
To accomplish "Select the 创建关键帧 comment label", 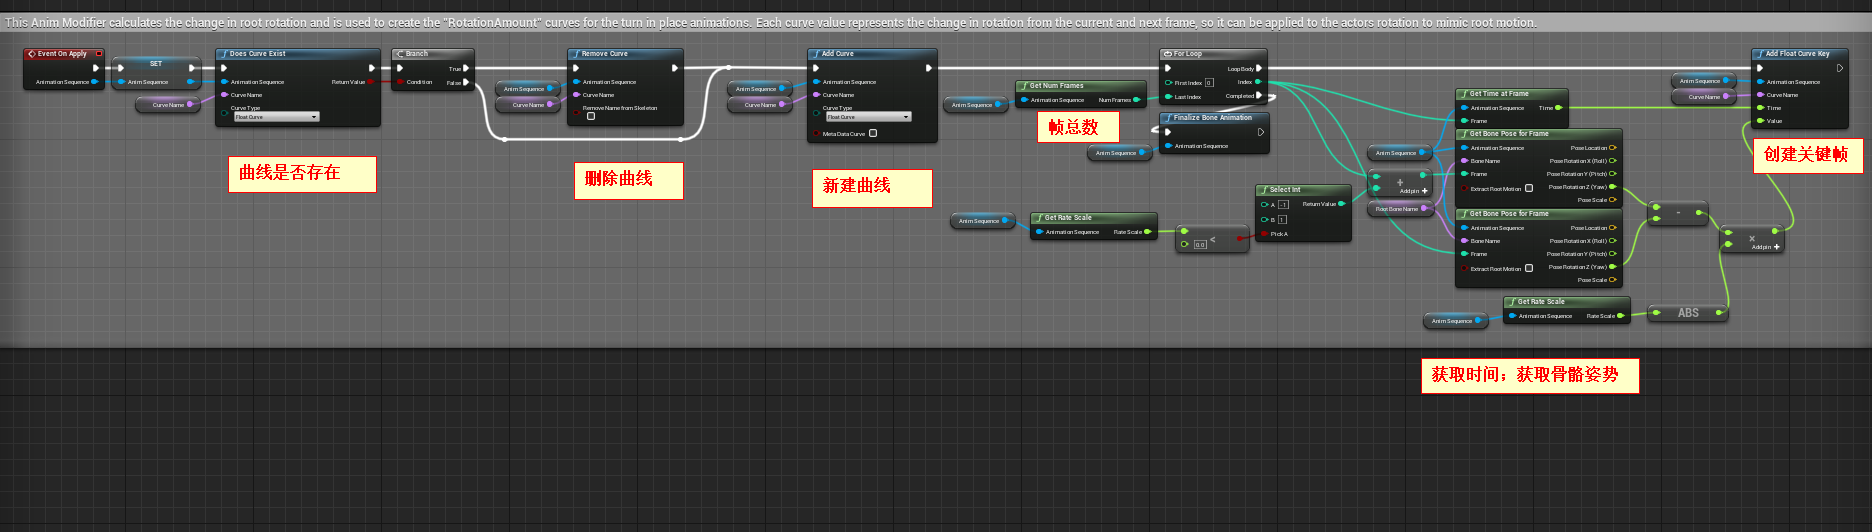I will pos(1806,154).
